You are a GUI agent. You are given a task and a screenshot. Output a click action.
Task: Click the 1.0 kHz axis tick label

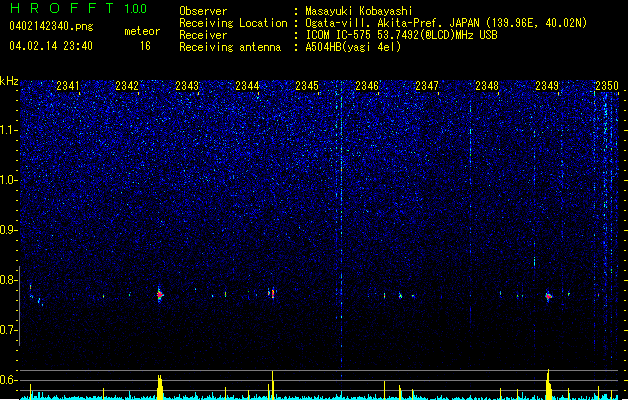(9, 180)
